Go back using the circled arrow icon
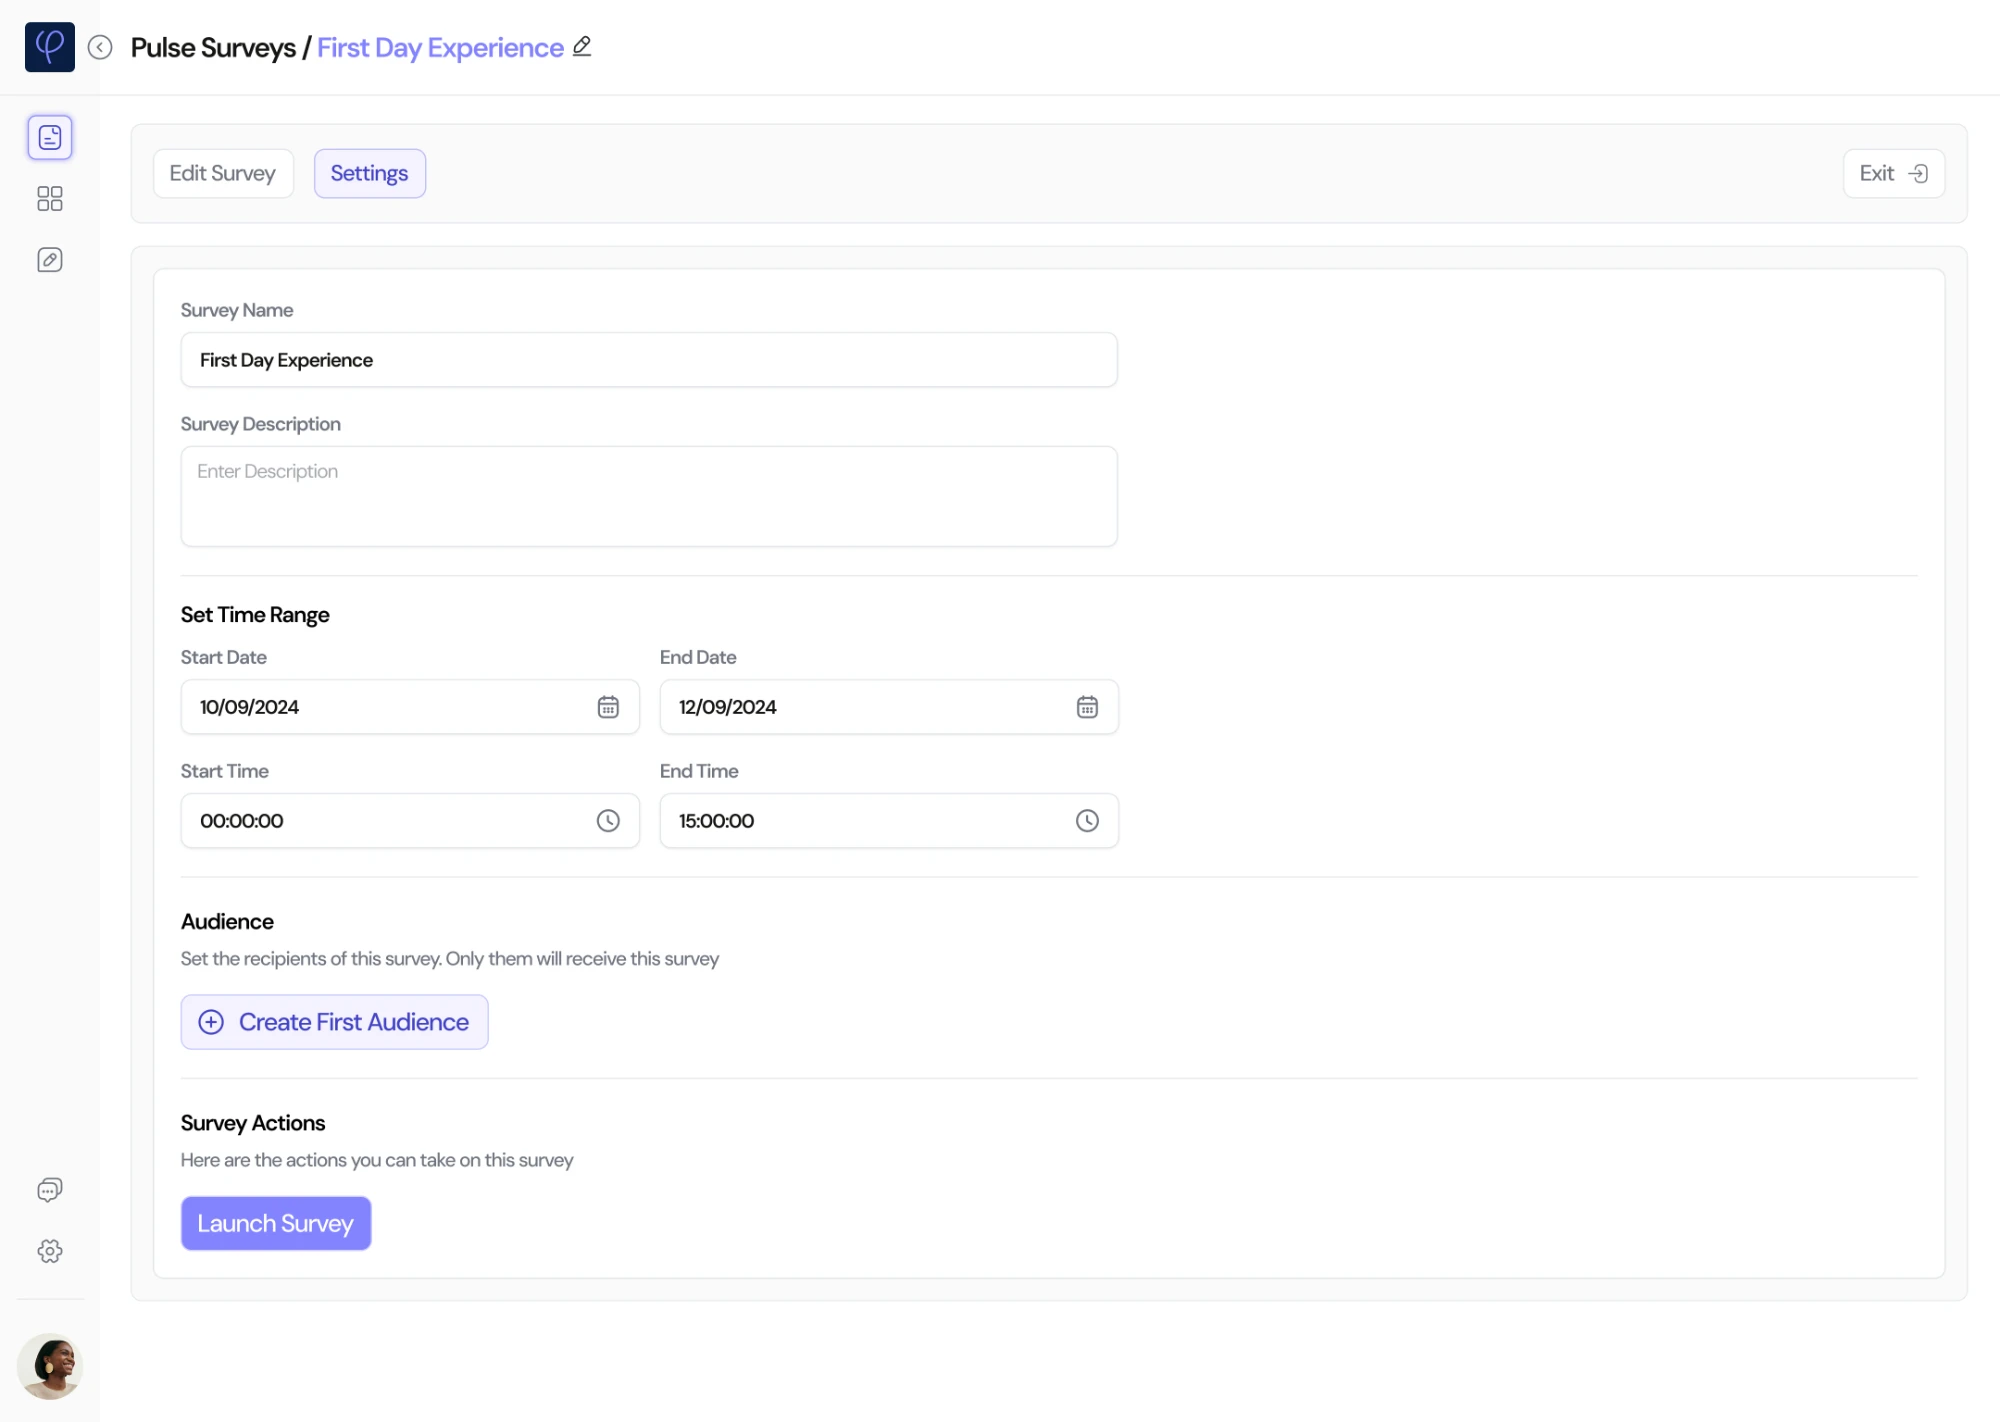 coord(100,47)
